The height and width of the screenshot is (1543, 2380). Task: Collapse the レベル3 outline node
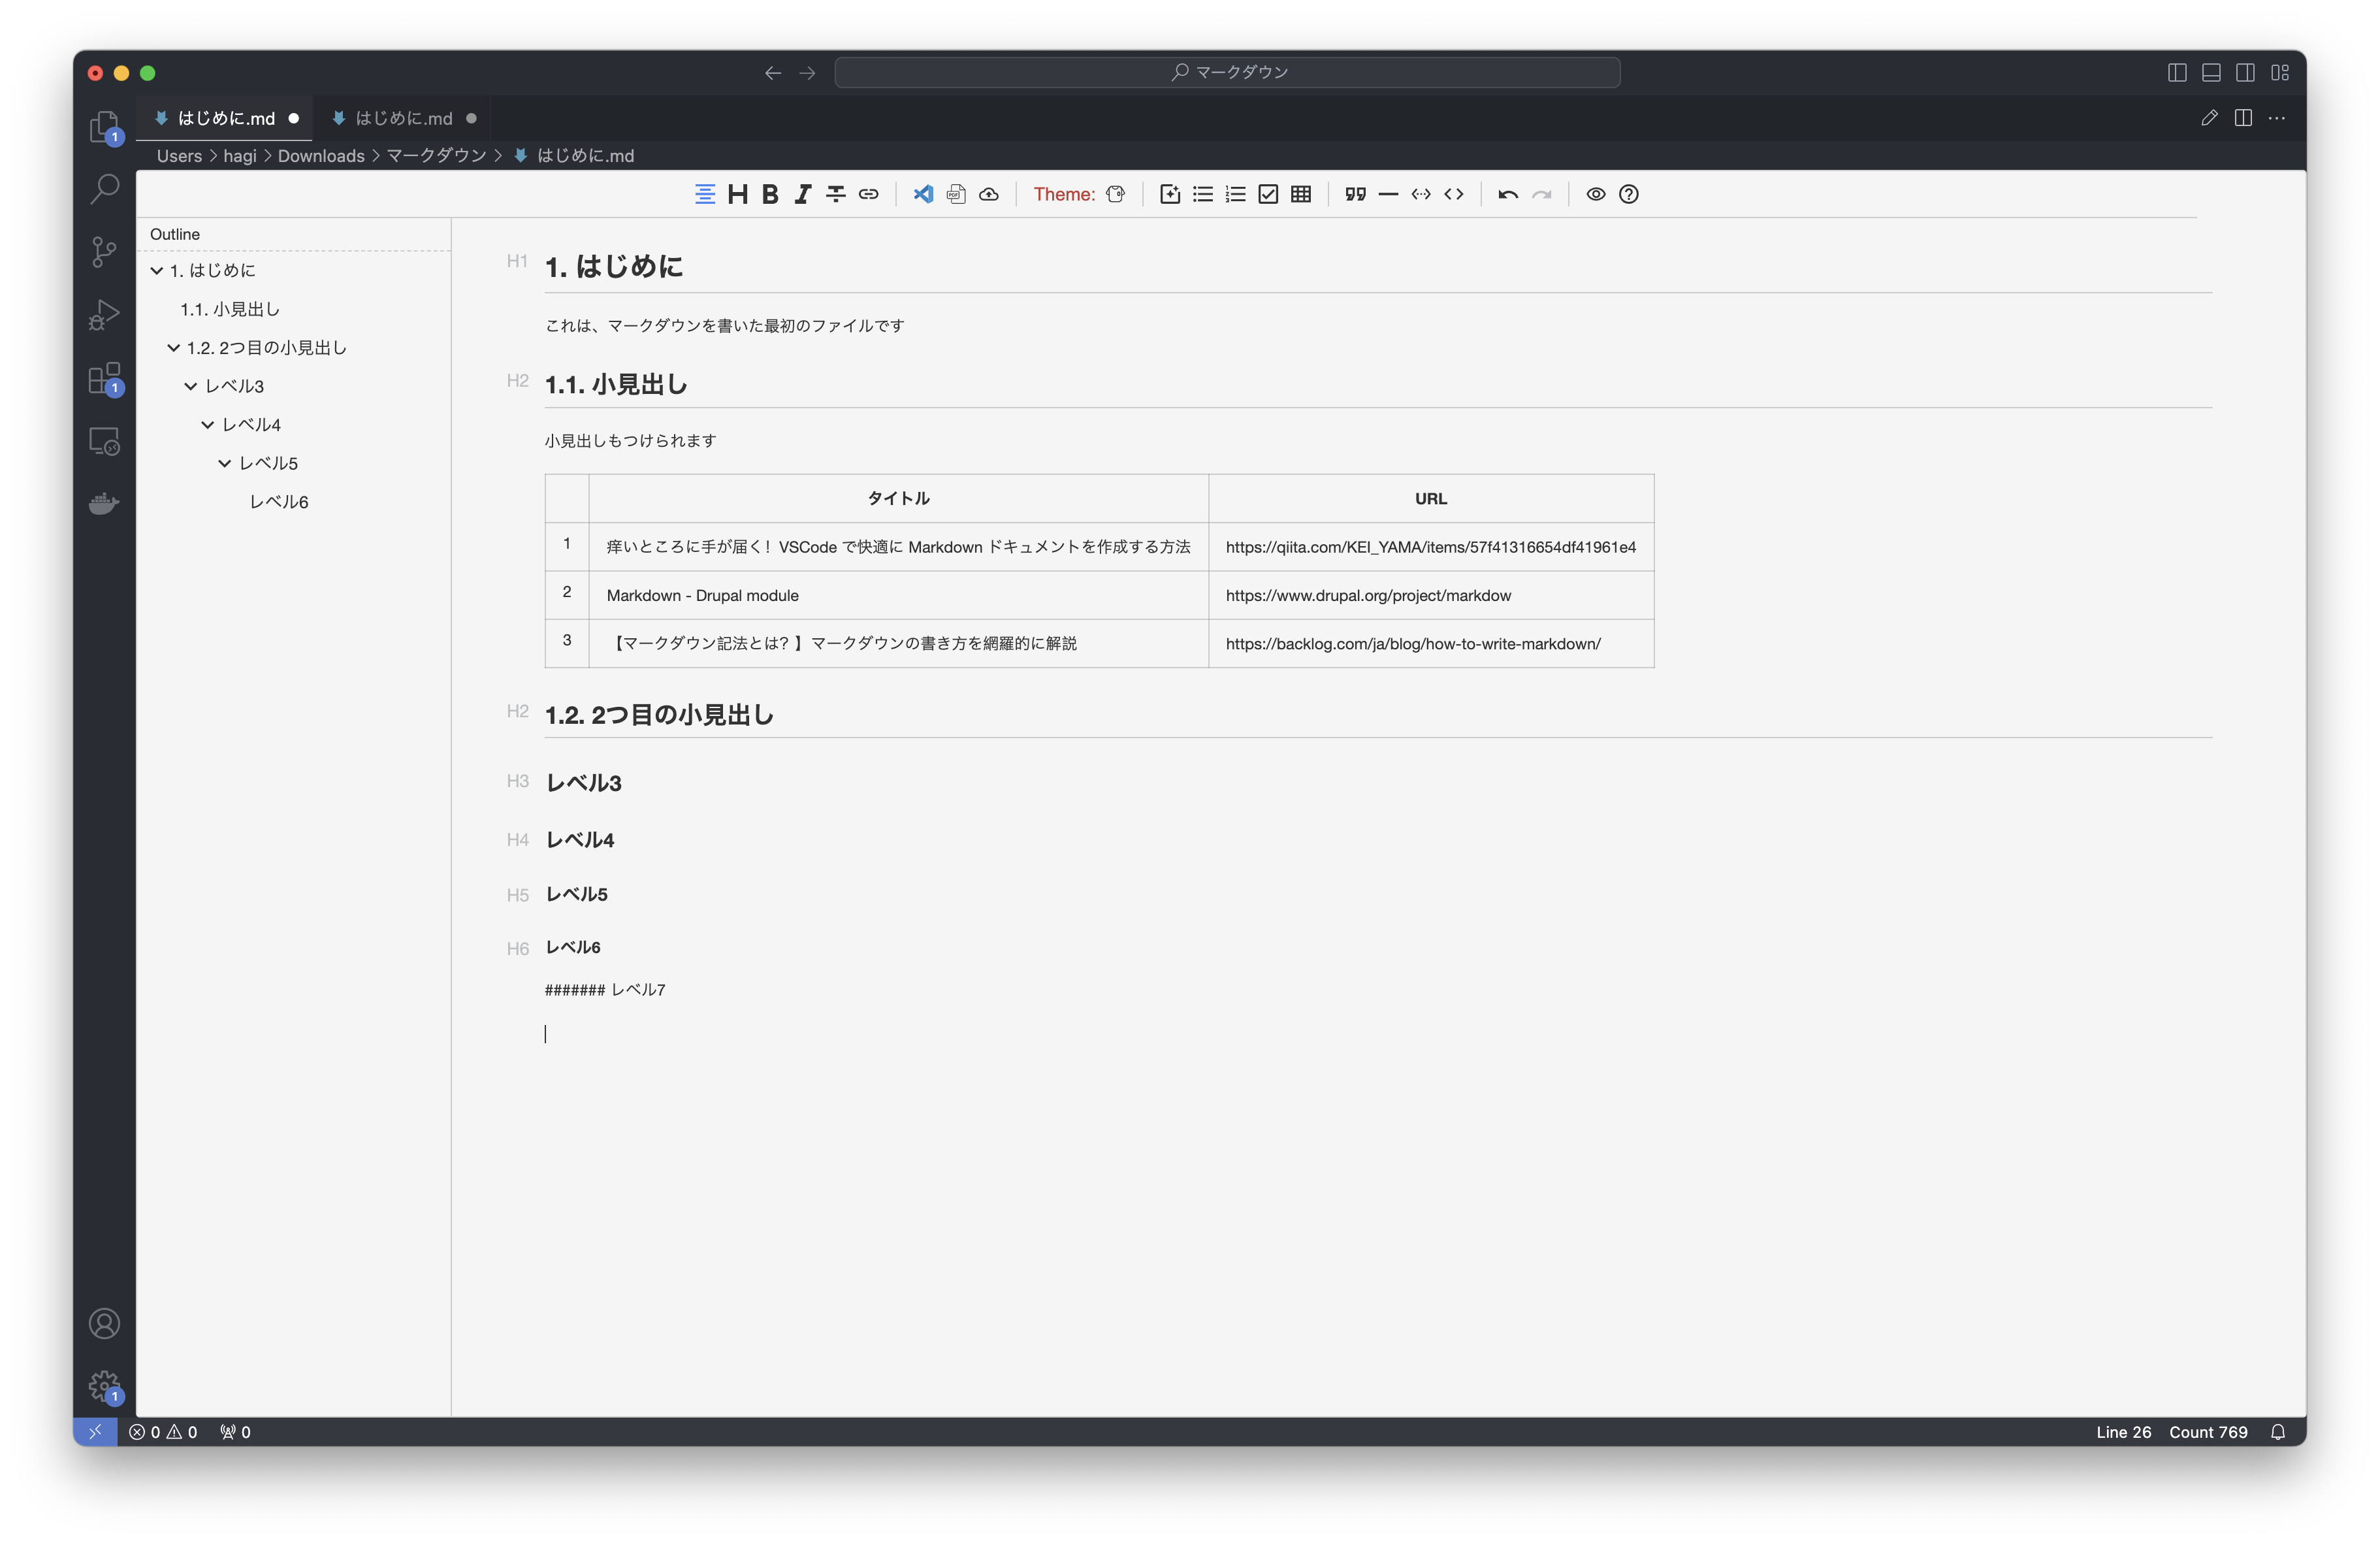191,386
